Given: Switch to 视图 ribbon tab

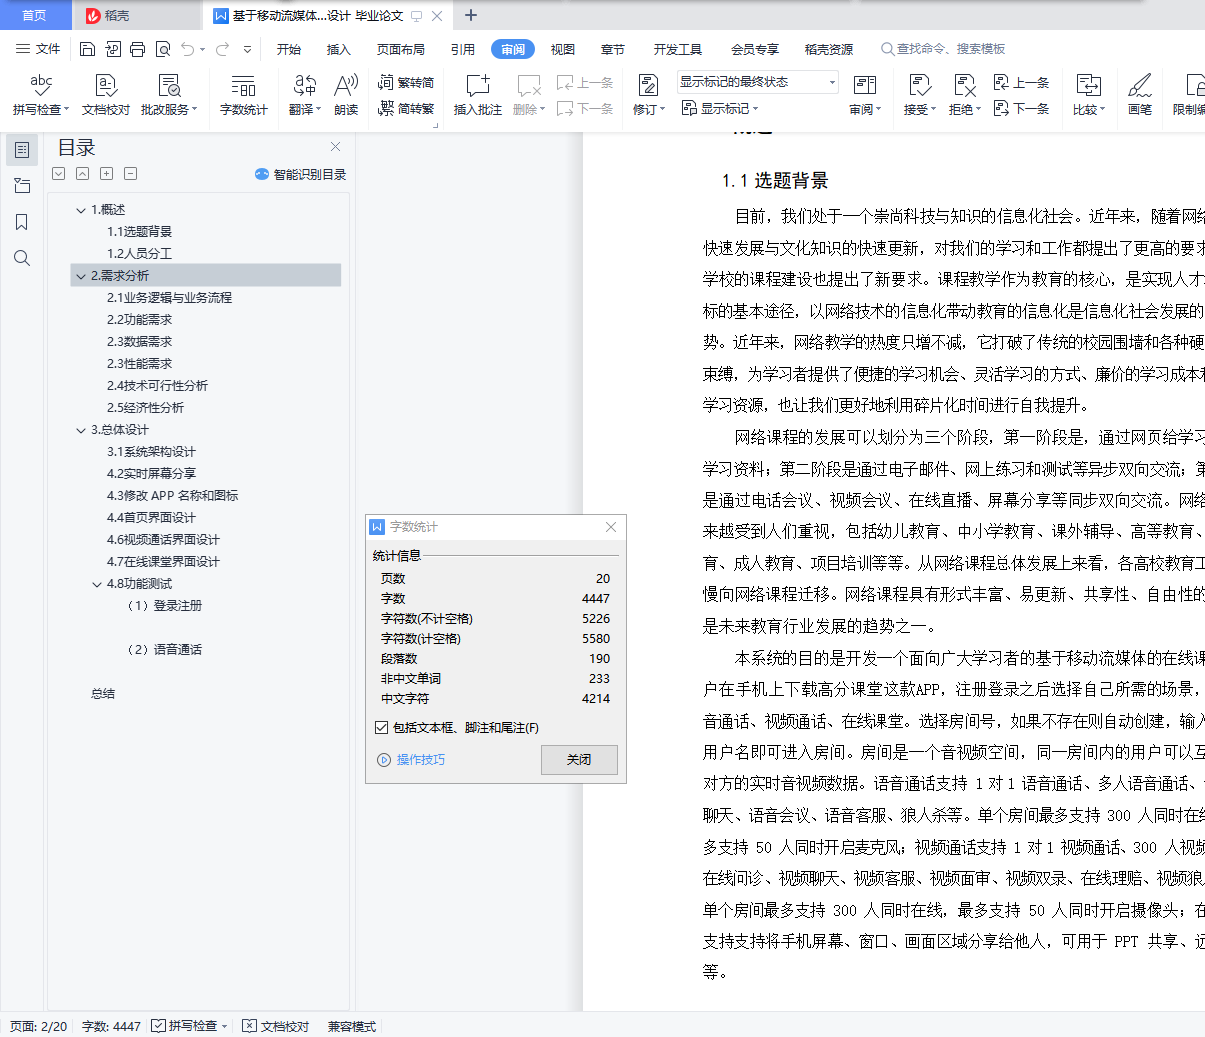Looking at the screenshot, I should pos(563,49).
